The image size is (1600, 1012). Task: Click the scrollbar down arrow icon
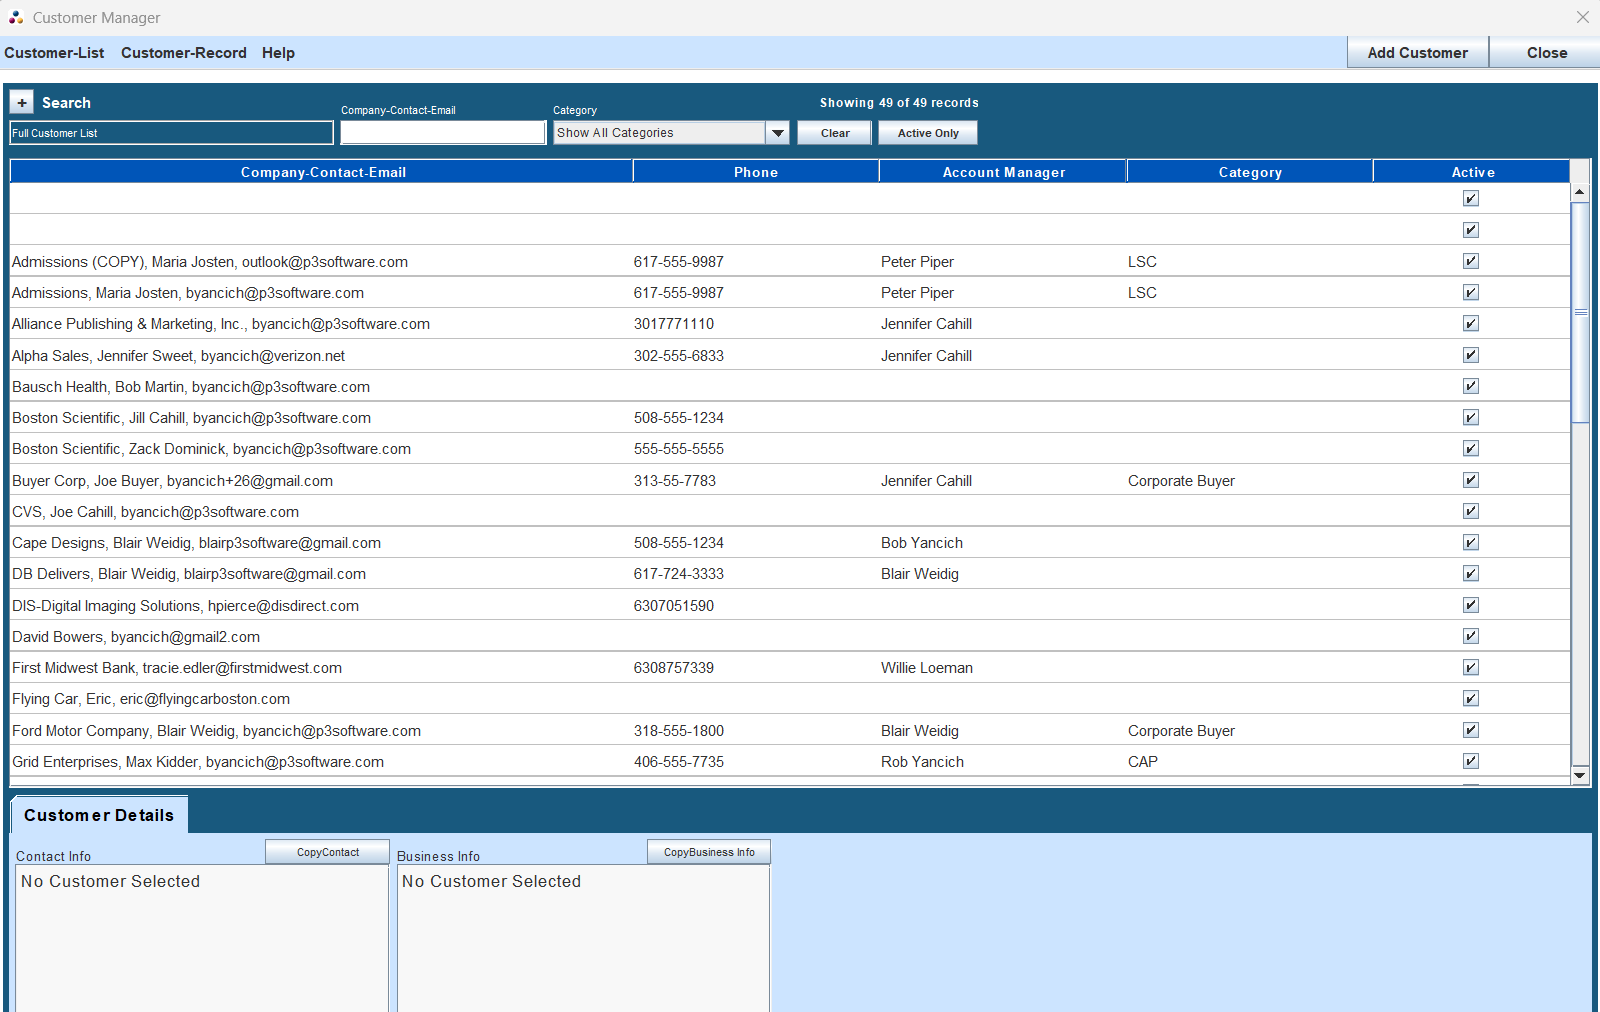1580,775
